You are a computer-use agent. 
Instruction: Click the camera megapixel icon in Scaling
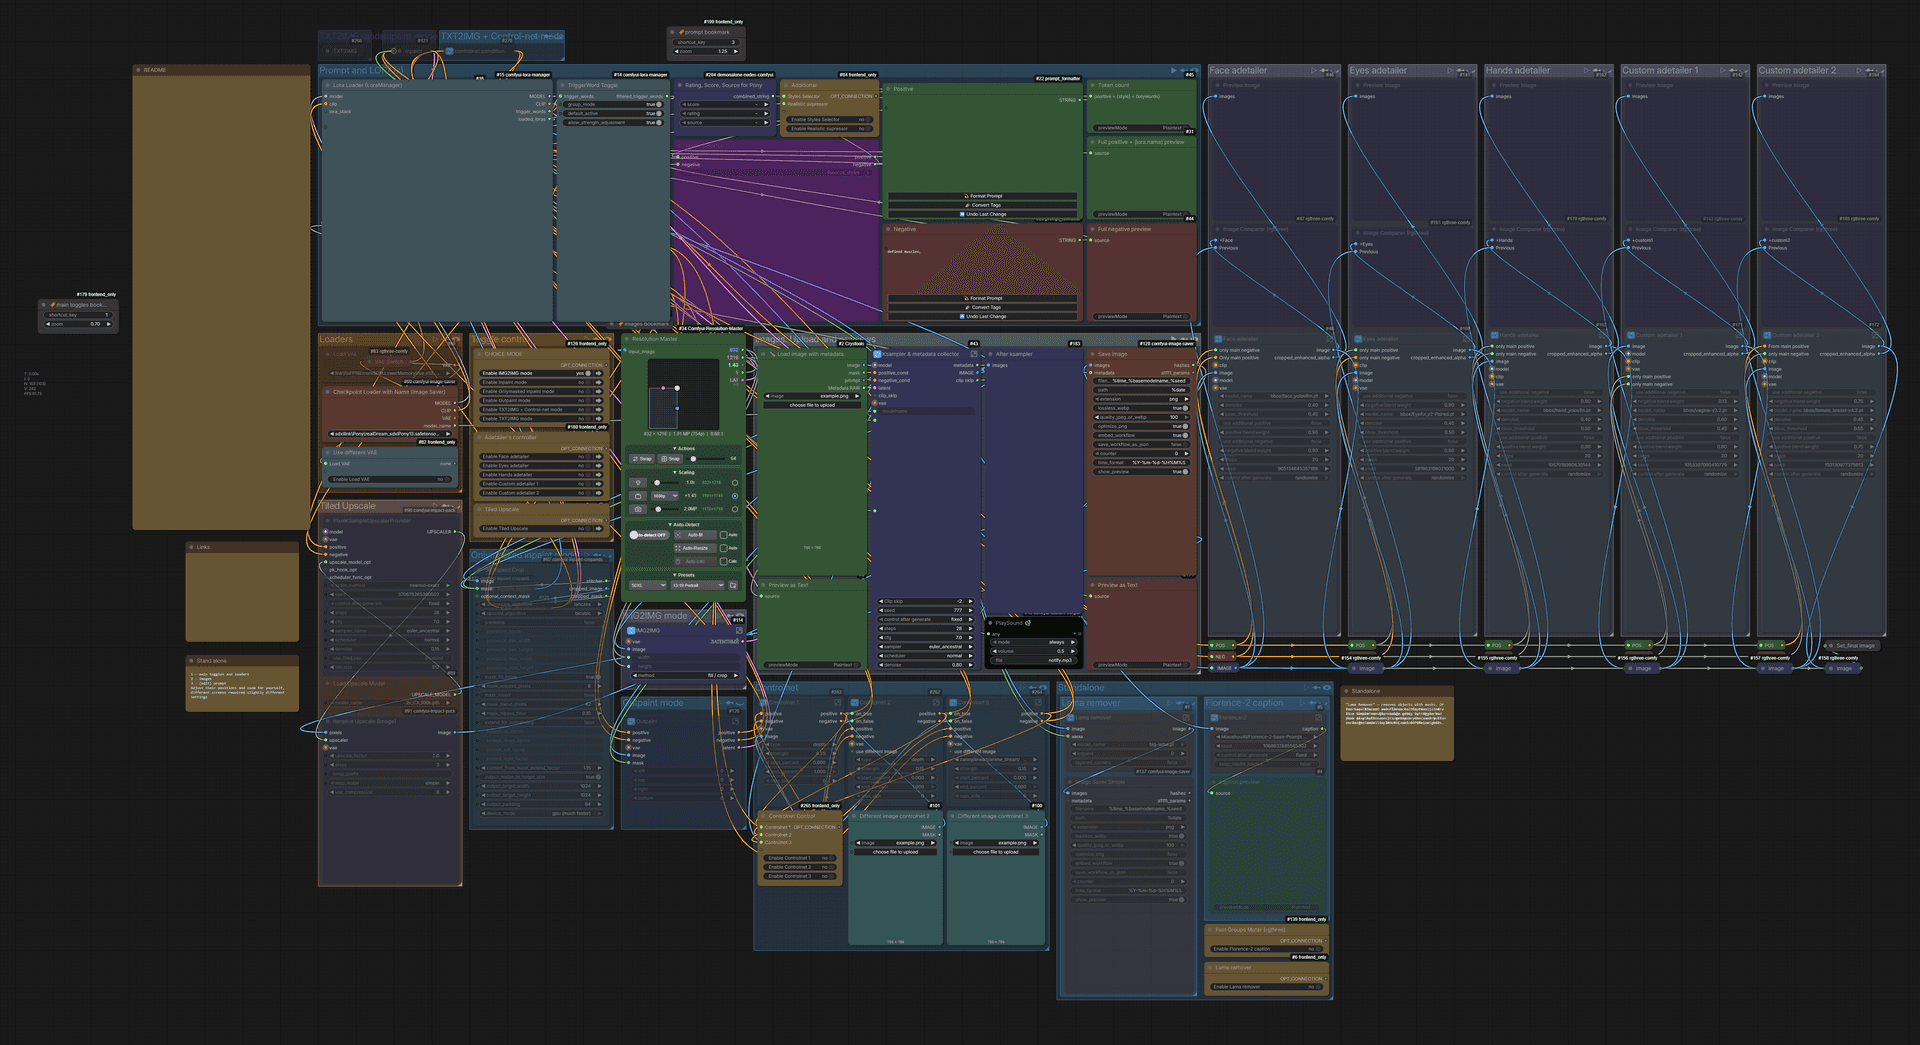(x=638, y=509)
